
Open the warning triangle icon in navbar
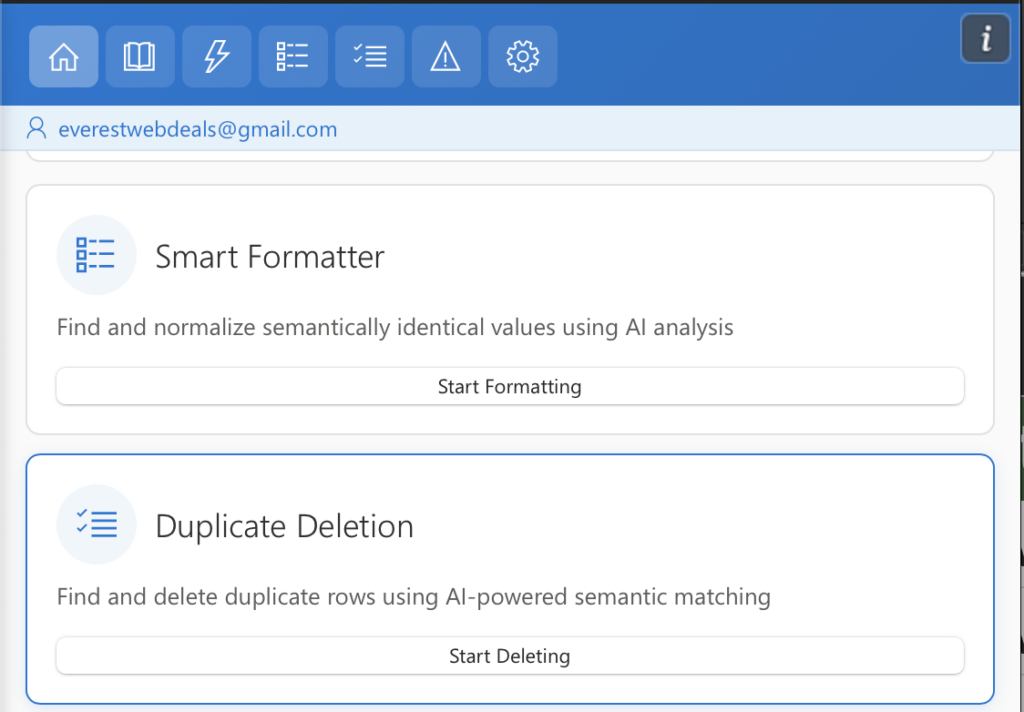coord(446,57)
